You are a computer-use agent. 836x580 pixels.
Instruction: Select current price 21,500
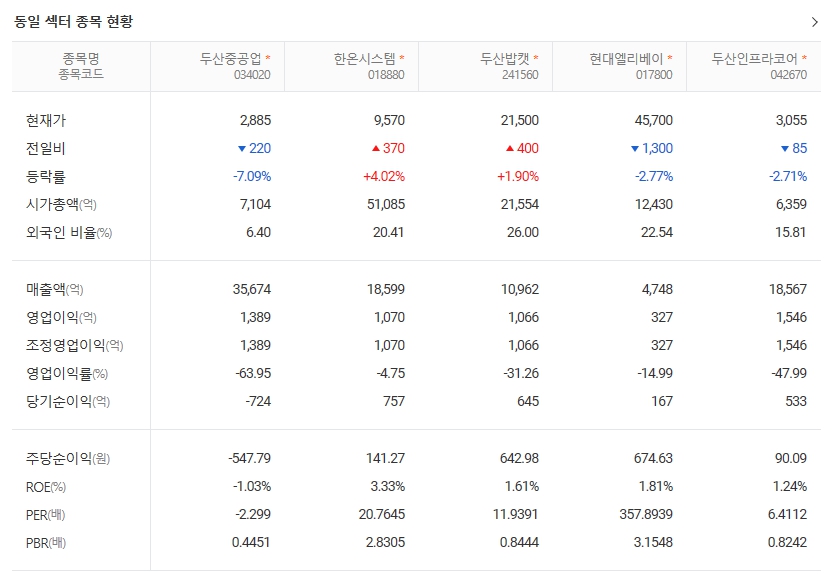519,120
